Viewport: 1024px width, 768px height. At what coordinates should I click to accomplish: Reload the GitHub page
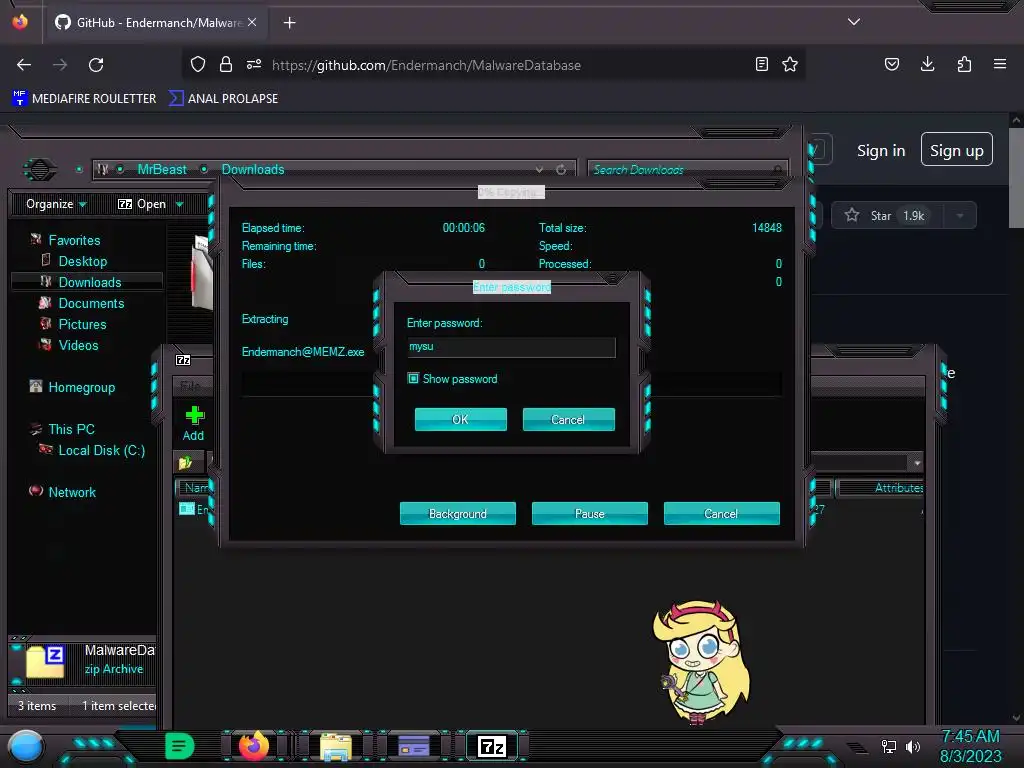tap(96, 65)
